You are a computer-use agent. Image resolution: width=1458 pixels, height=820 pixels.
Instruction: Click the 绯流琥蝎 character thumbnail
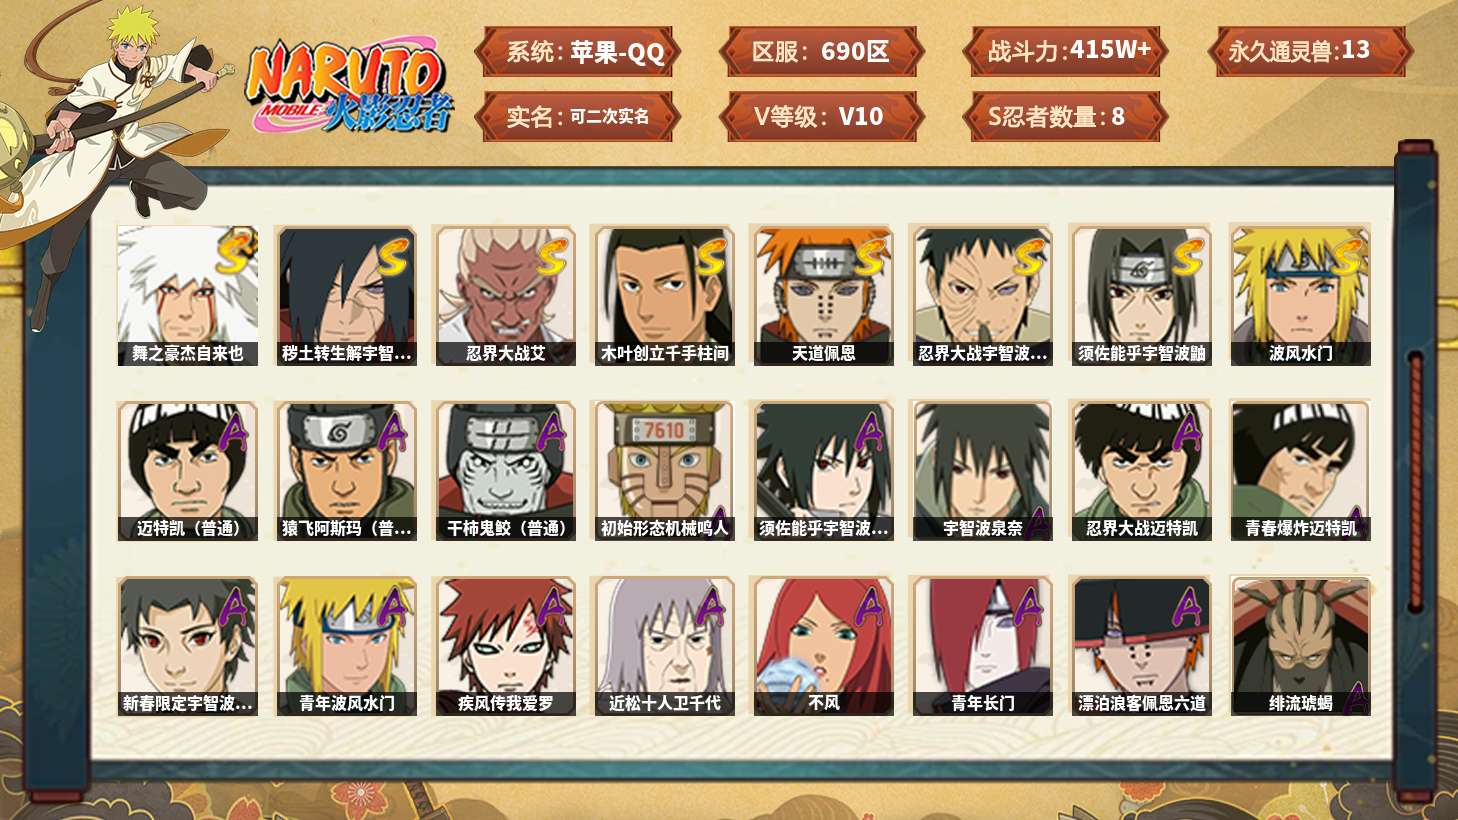[1300, 646]
